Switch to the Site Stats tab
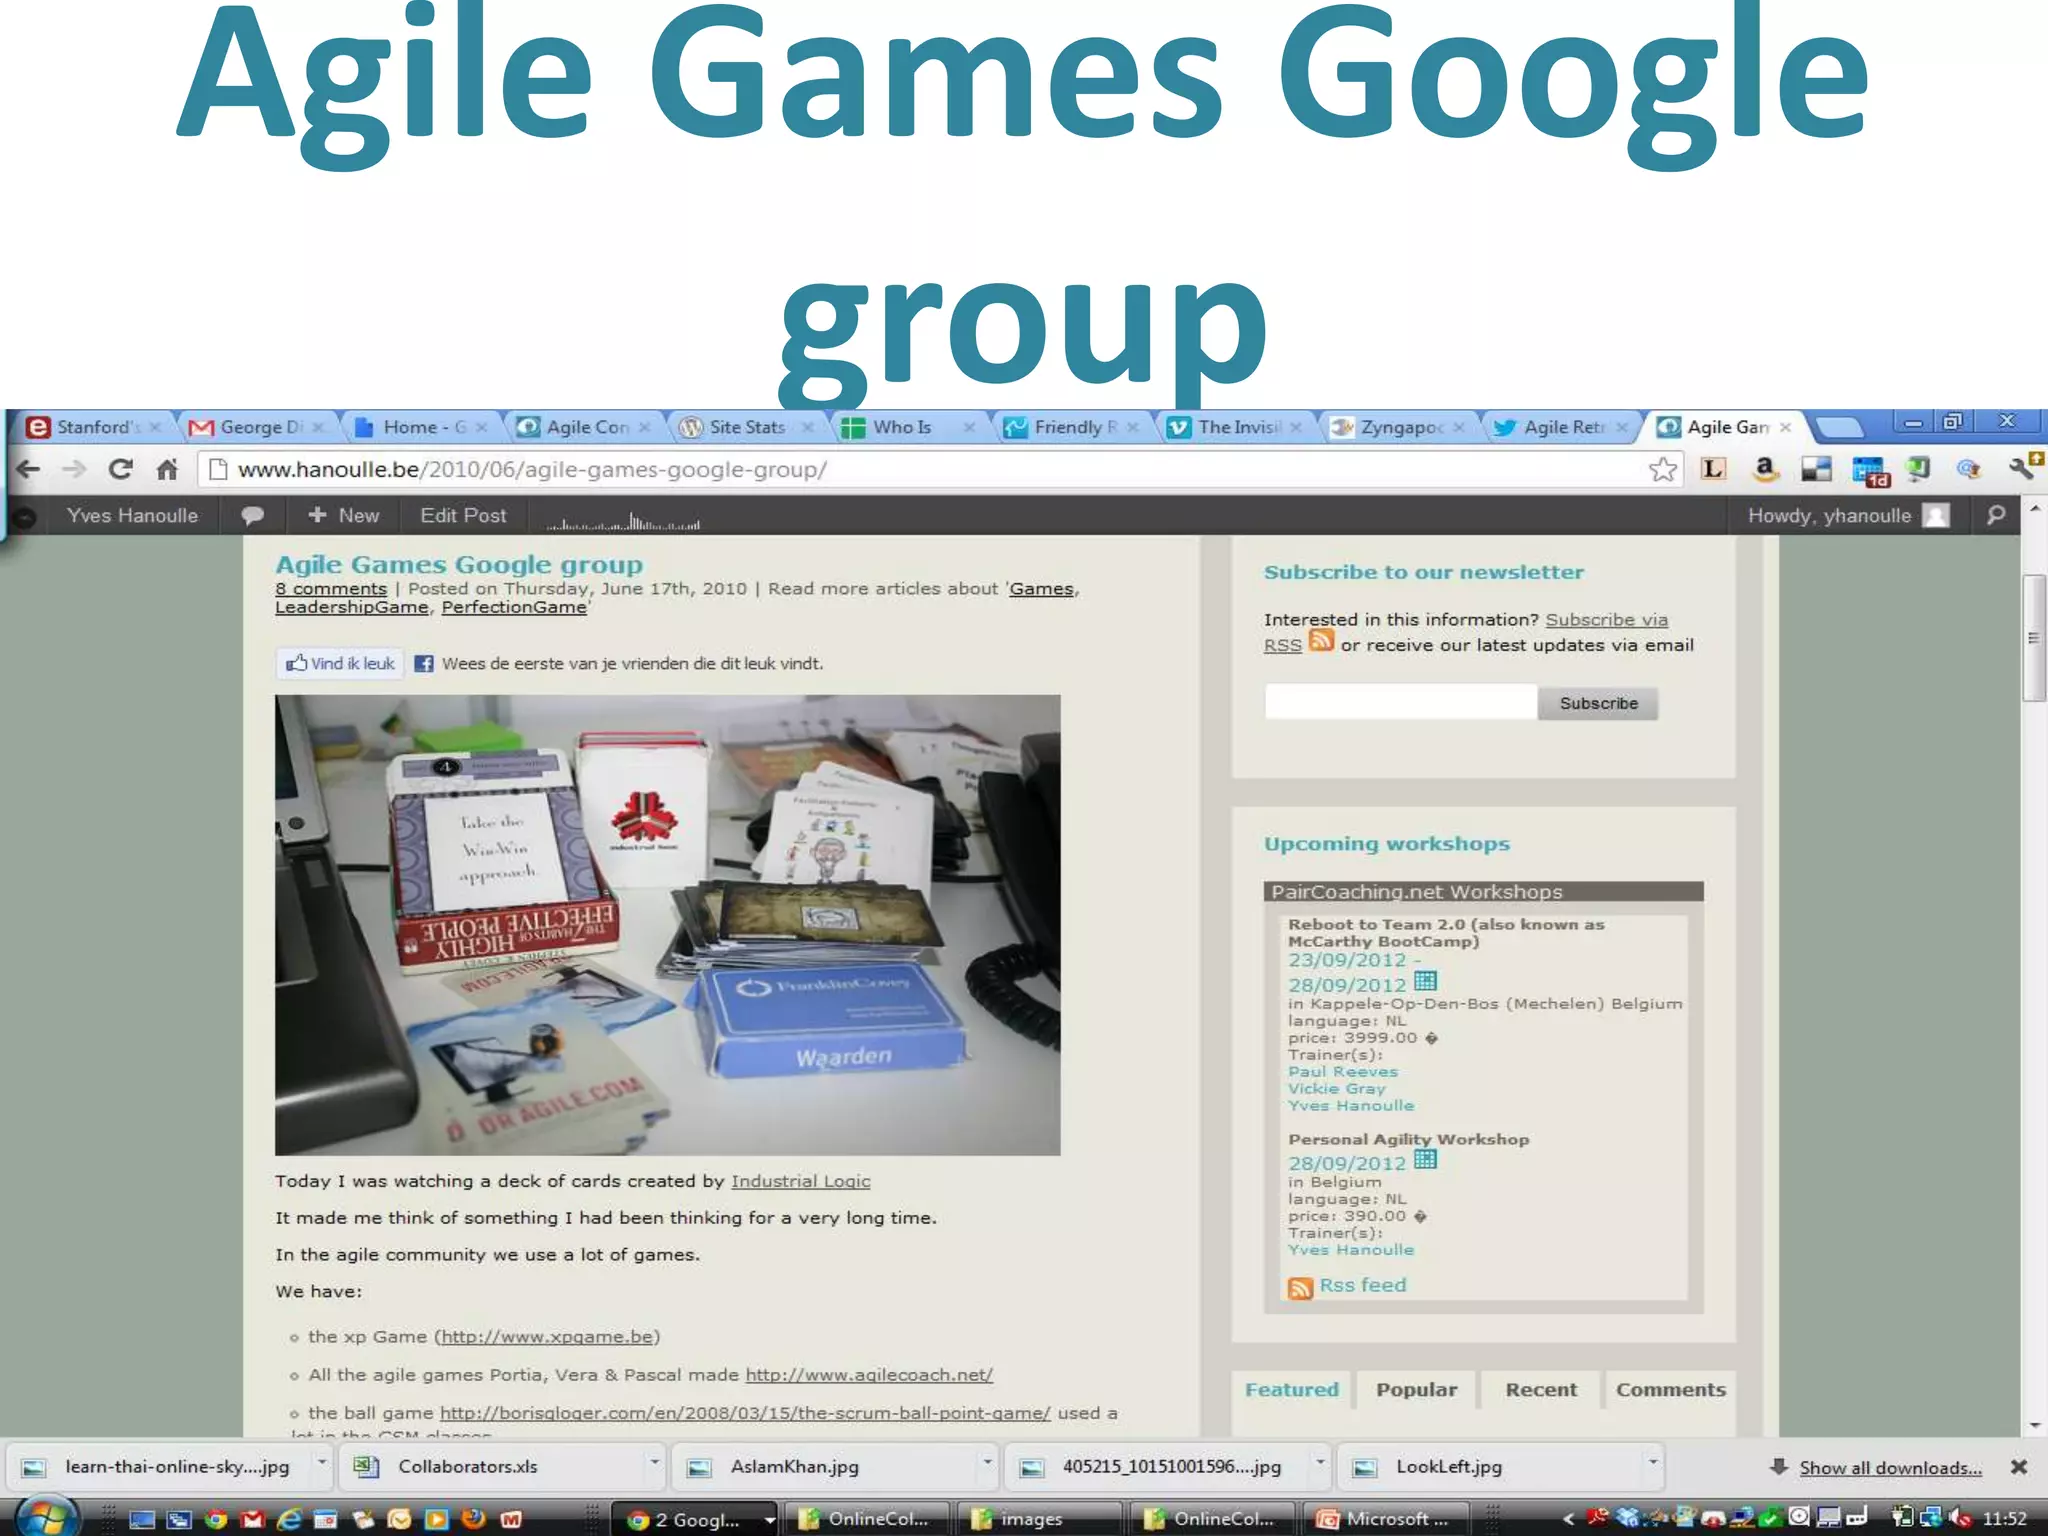 point(747,427)
